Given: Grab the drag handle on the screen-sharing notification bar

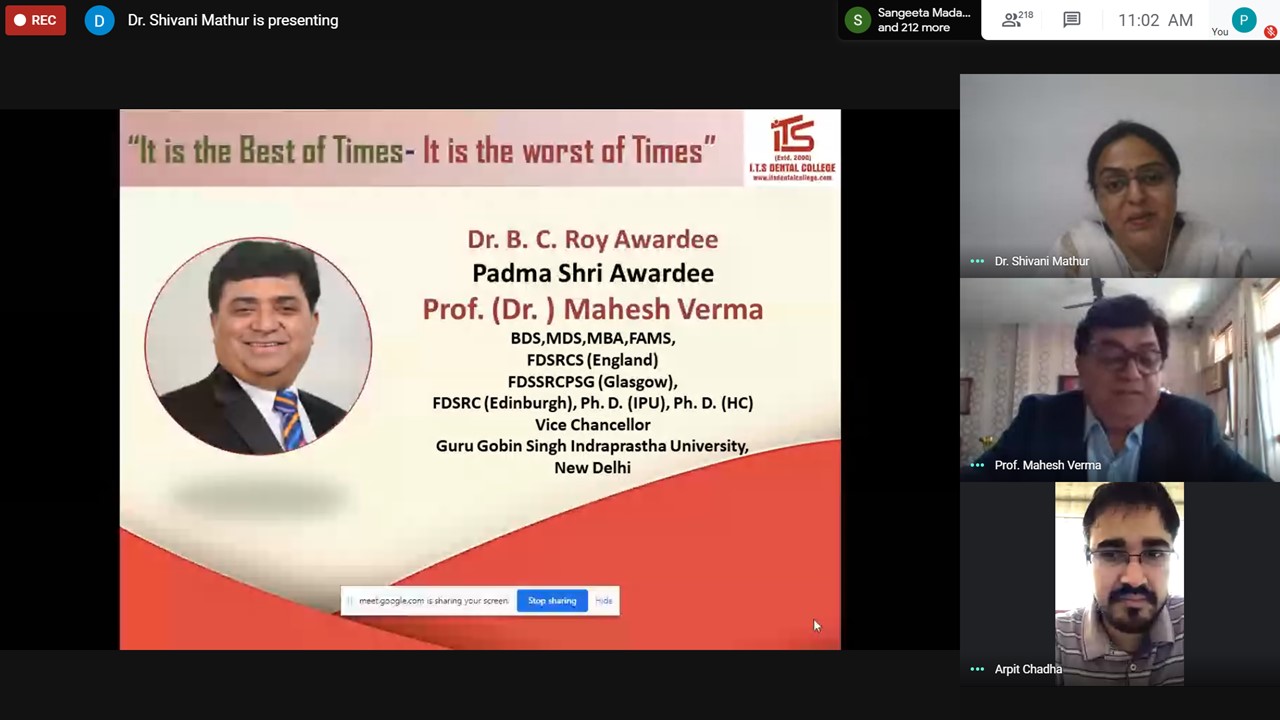Looking at the screenshot, I should tap(350, 601).
